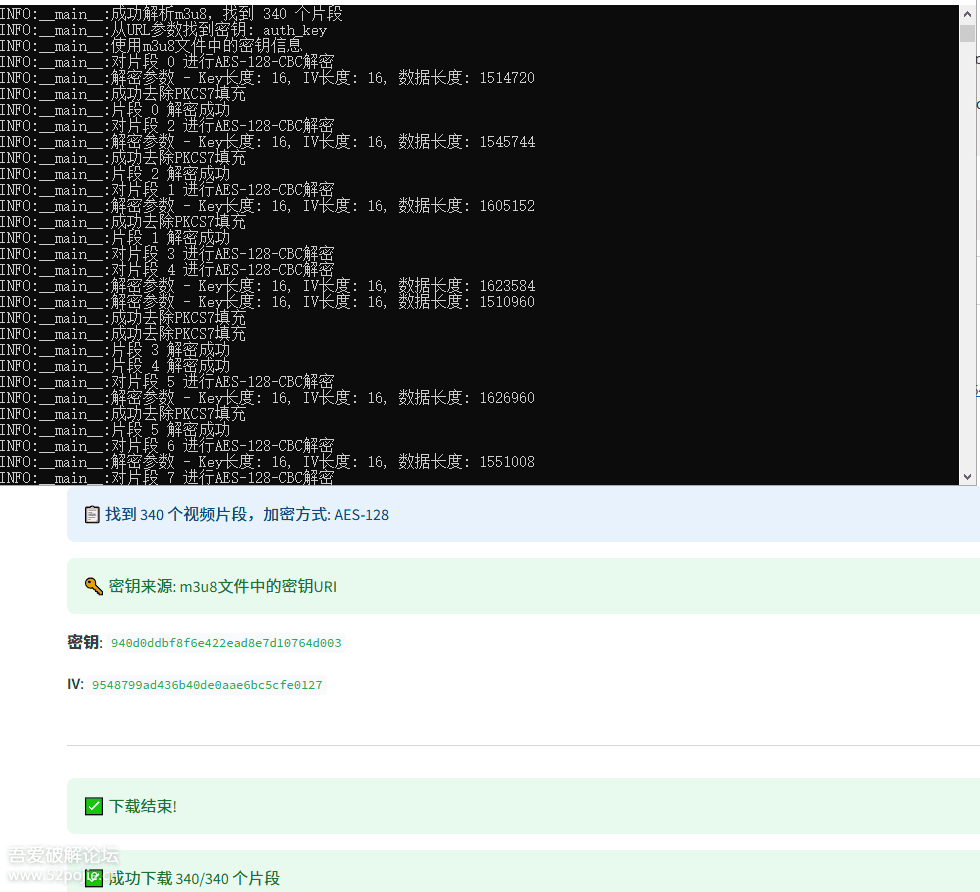
Task: Click the document icon before the 340 segments message
Action: coord(92,513)
